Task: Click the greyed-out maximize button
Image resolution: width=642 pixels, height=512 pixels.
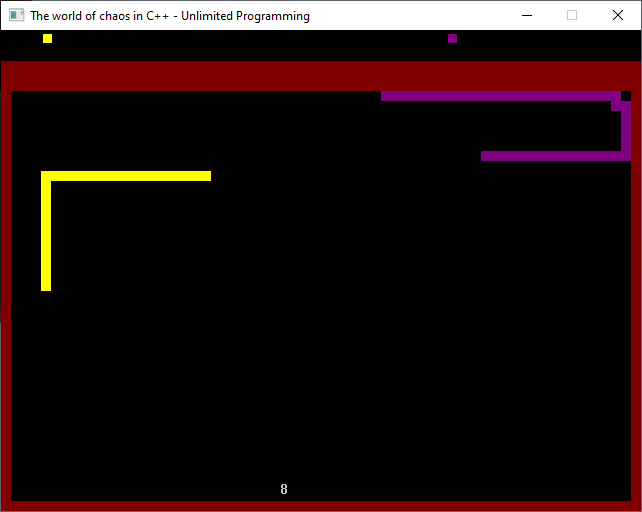Action: coord(572,16)
